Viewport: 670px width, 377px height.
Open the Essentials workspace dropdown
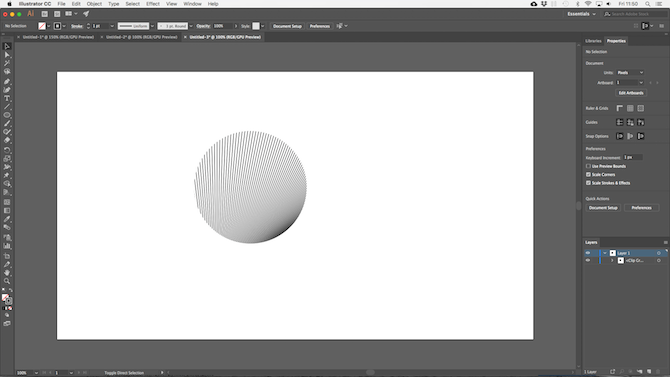(581, 14)
